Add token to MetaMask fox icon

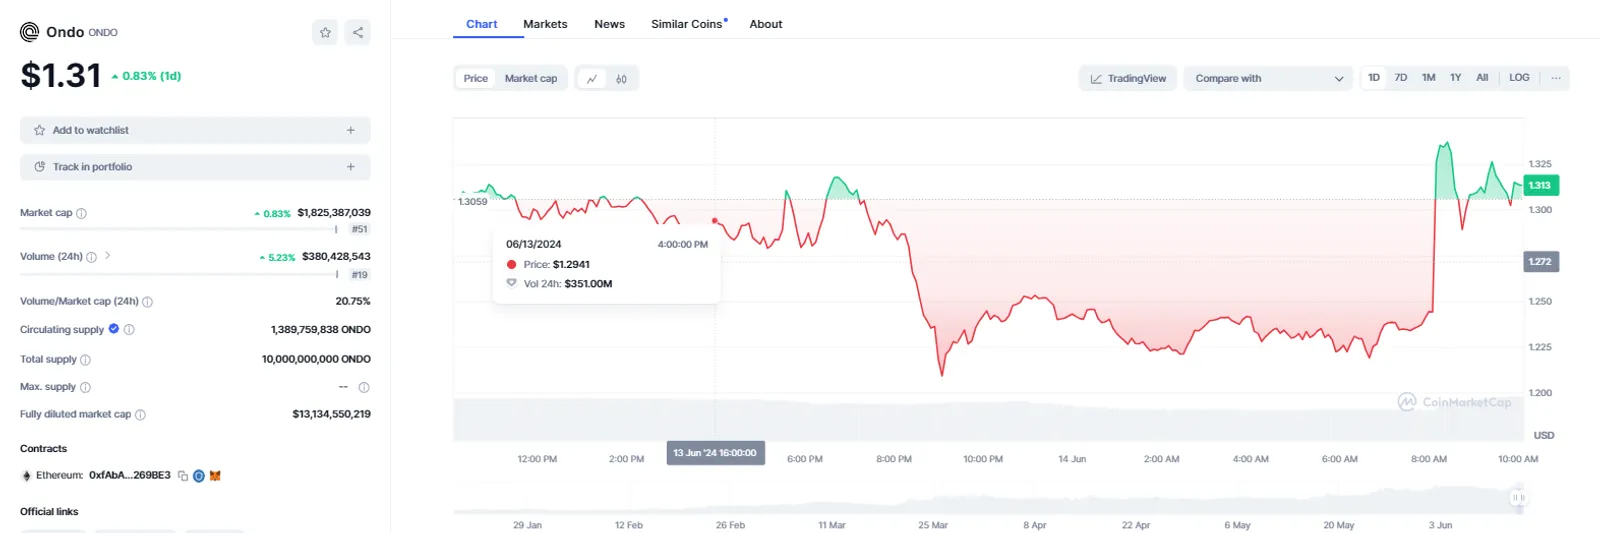click(215, 476)
